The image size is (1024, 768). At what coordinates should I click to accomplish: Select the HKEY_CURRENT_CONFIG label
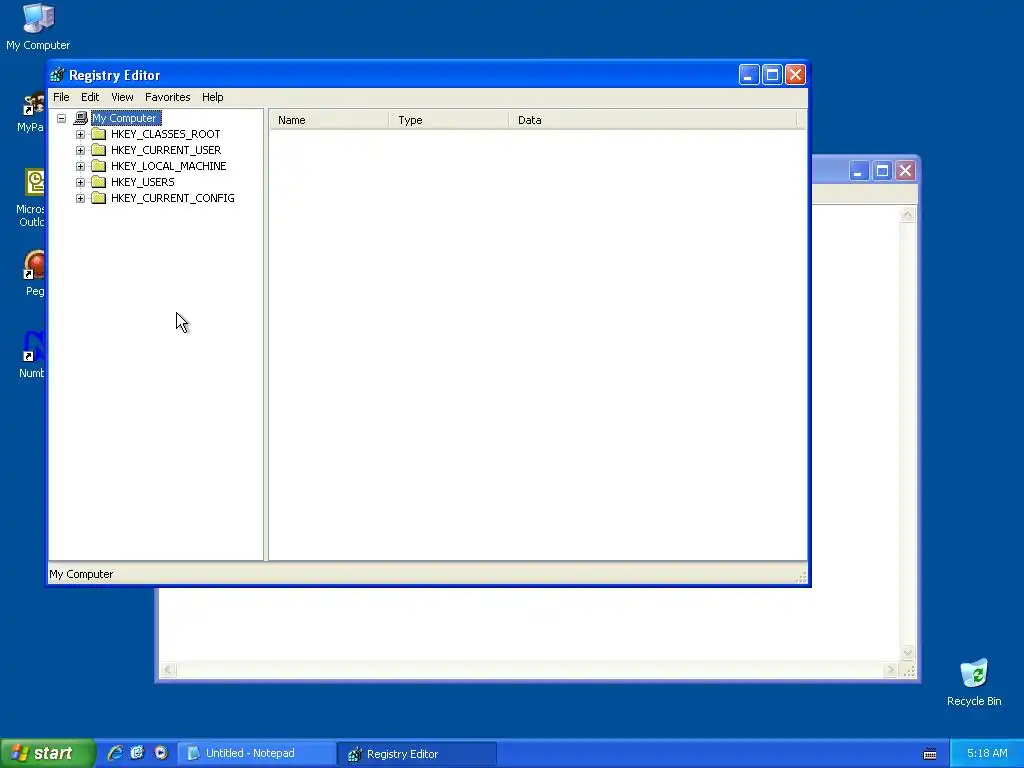[172, 198]
